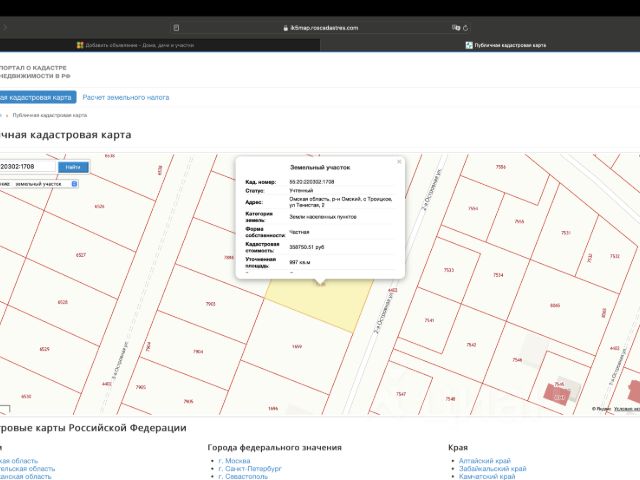Click the page reload icon in address bar

pos(465,28)
